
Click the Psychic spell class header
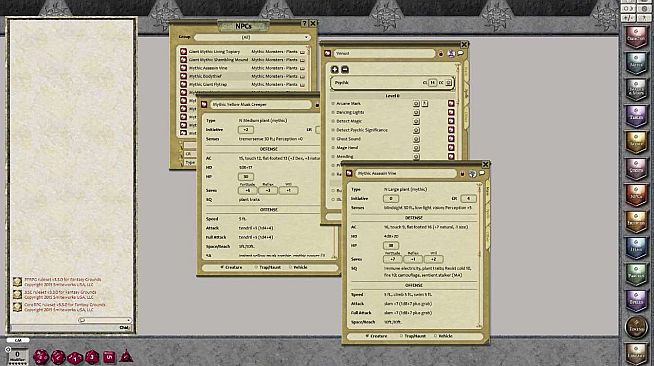(x=392, y=83)
